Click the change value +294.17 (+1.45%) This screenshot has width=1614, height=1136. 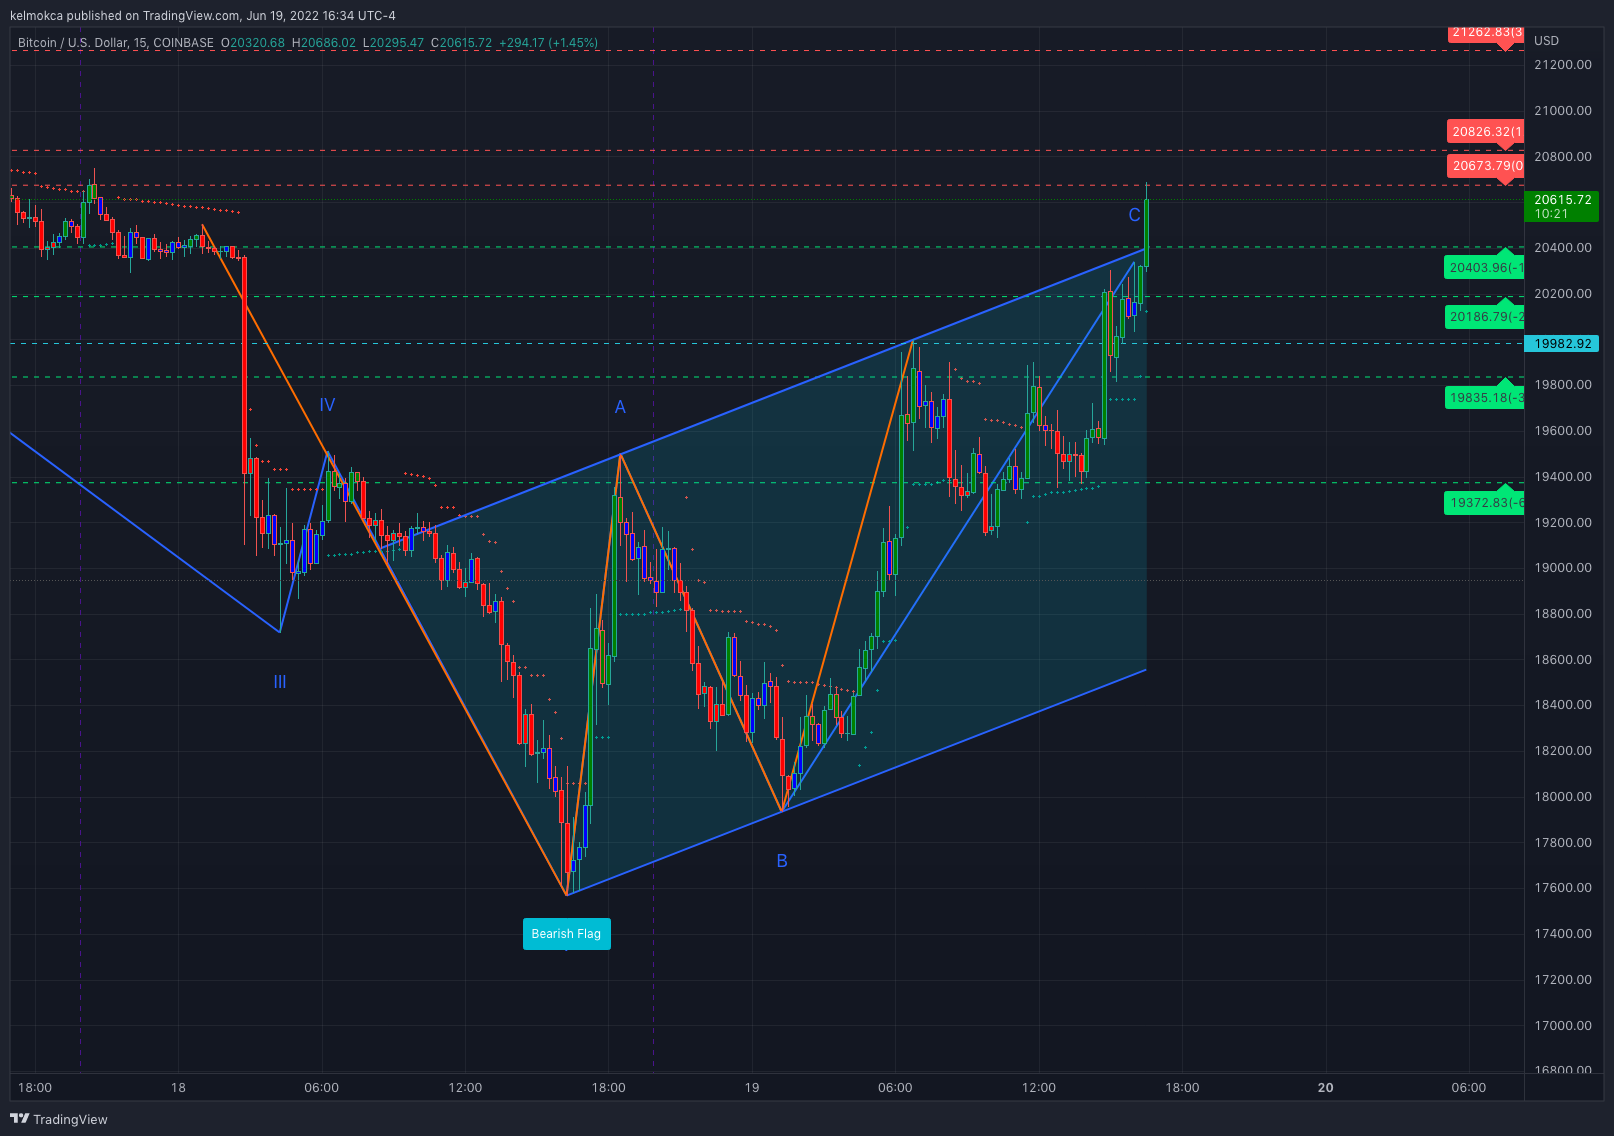point(549,43)
